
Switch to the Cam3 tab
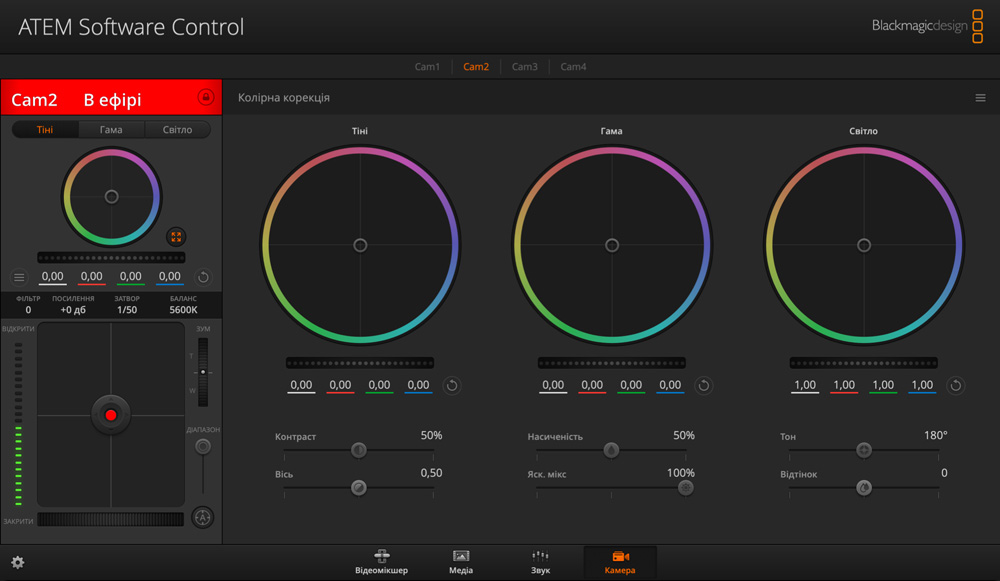[525, 67]
